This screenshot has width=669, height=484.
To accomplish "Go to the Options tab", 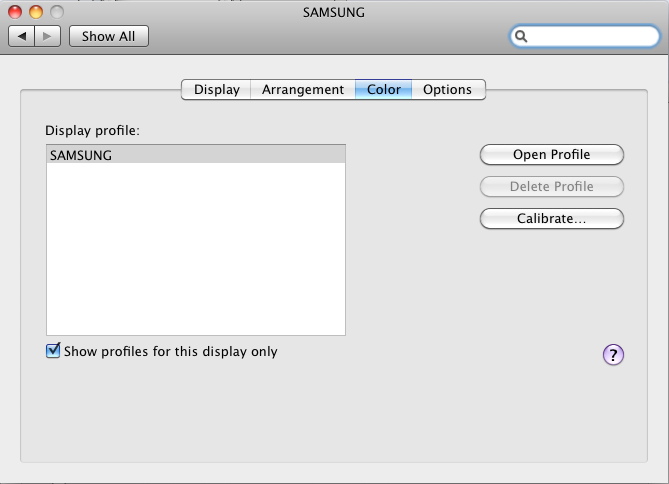I will pyautogui.click(x=447, y=89).
